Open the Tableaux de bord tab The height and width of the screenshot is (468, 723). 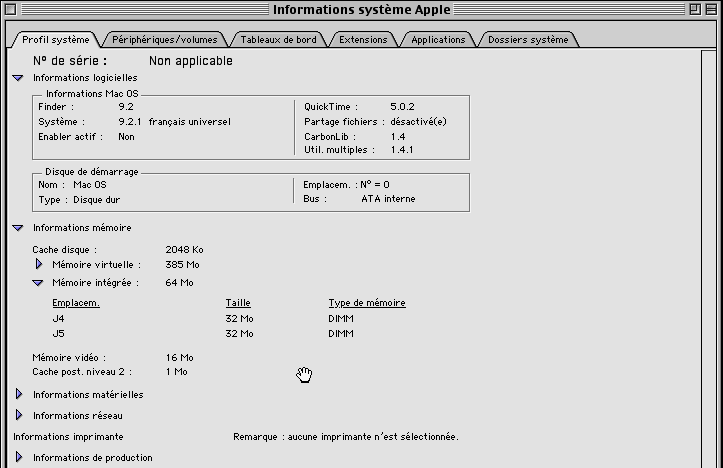(279, 40)
